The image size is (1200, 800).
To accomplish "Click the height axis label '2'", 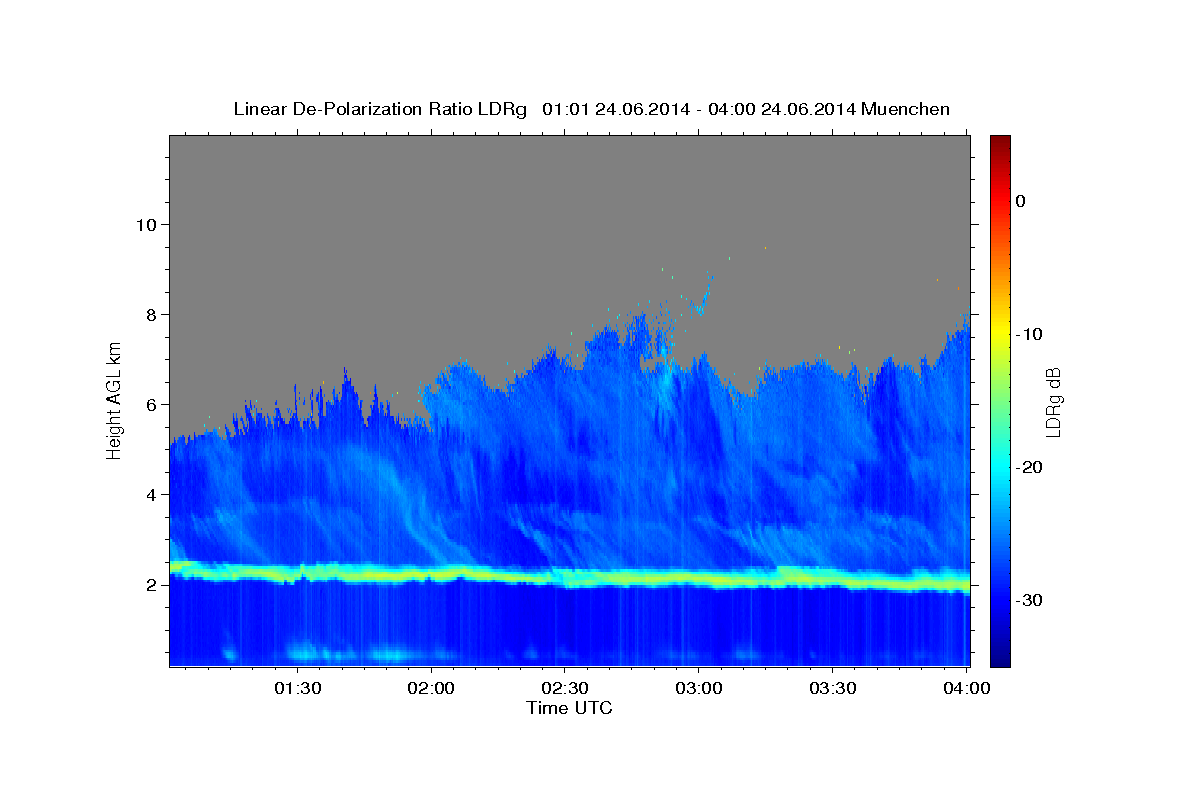I will tap(150, 585).
